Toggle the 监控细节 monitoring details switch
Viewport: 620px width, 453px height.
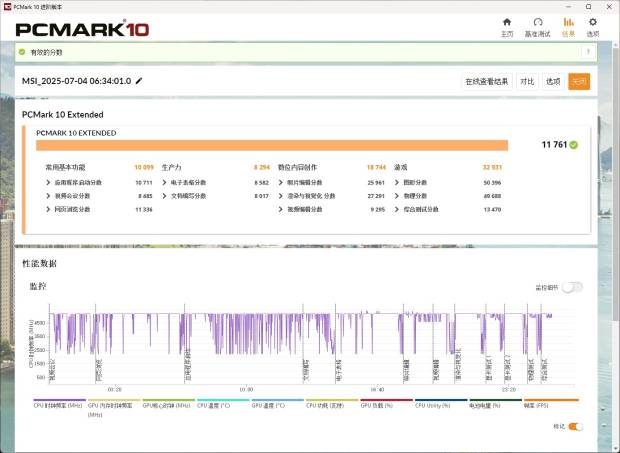(573, 287)
